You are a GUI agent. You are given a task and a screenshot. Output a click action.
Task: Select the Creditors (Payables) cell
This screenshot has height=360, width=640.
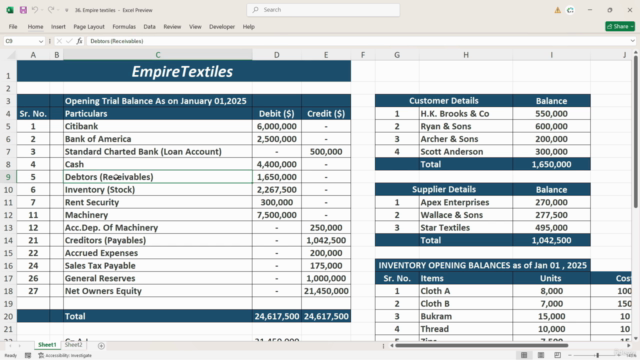pos(158,240)
